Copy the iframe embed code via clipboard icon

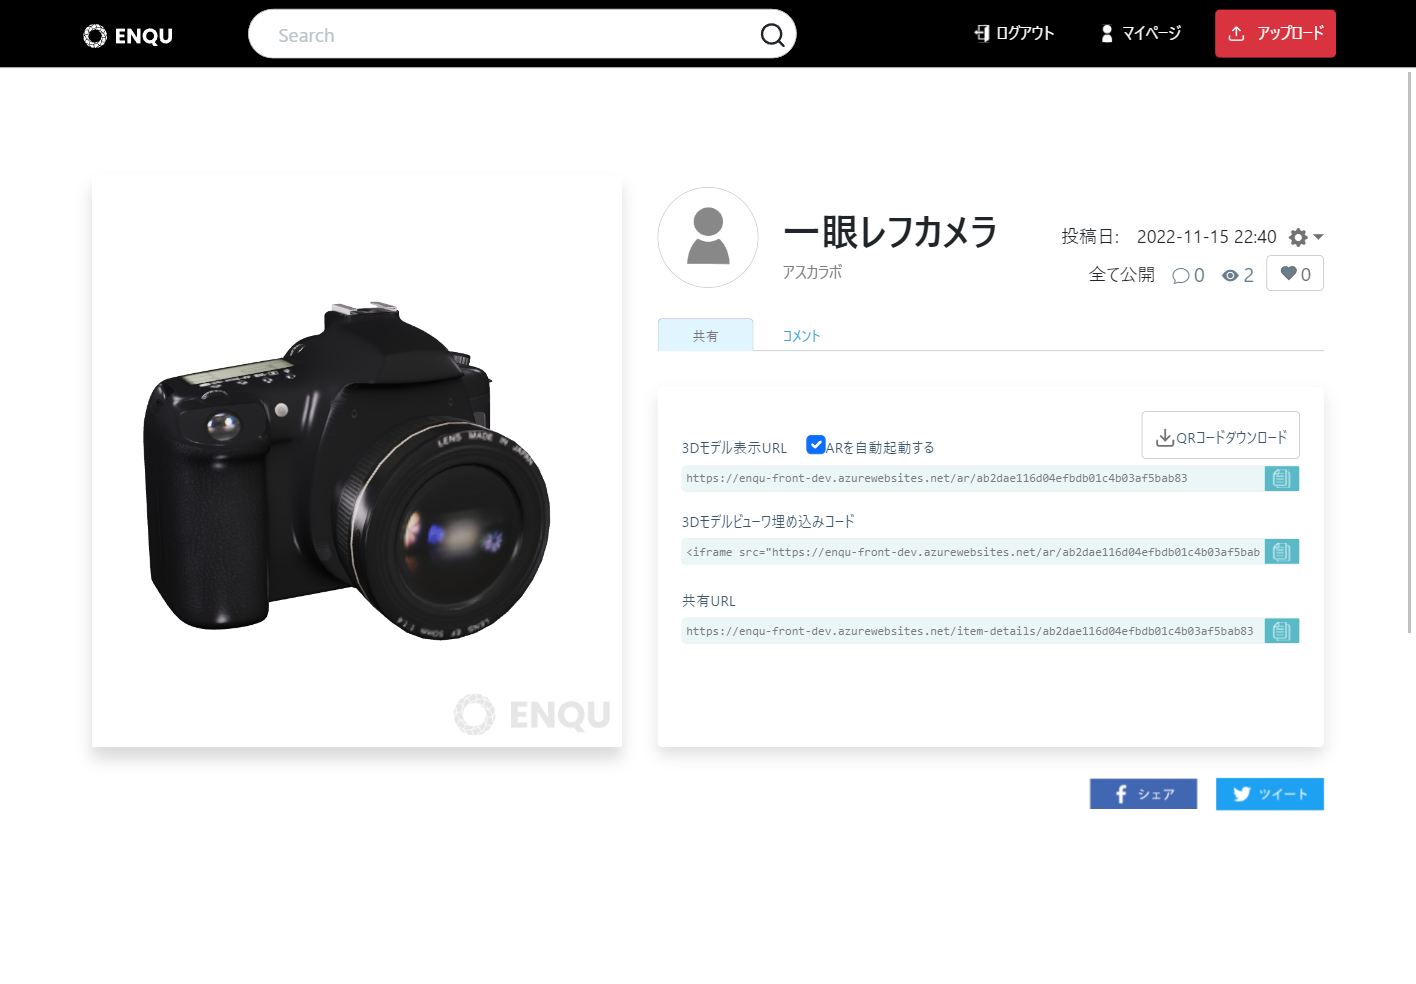pyautogui.click(x=1281, y=551)
